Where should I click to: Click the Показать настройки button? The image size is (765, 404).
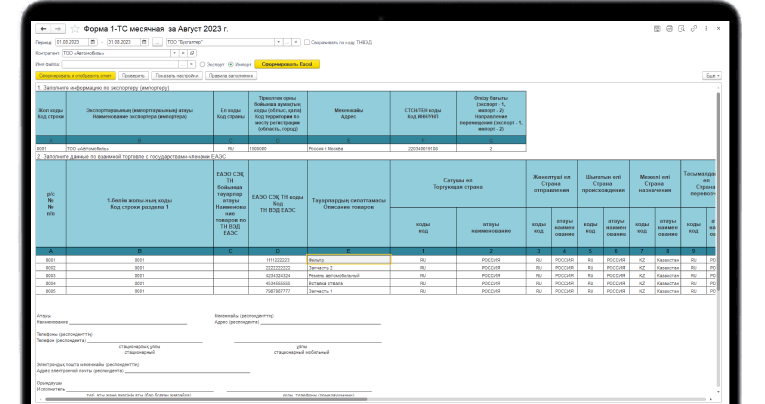[x=177, y=76]
